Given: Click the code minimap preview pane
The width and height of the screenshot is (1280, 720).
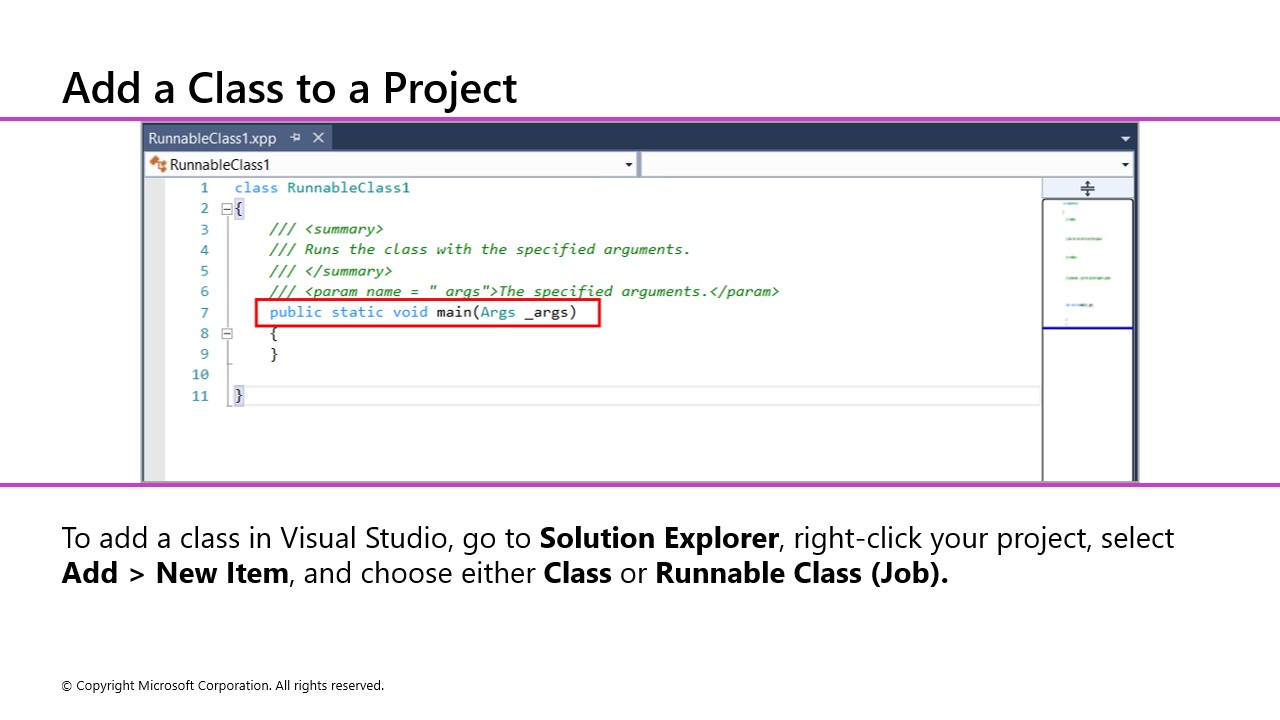Looking at the screenshot, I should [x=1087, y=260].
